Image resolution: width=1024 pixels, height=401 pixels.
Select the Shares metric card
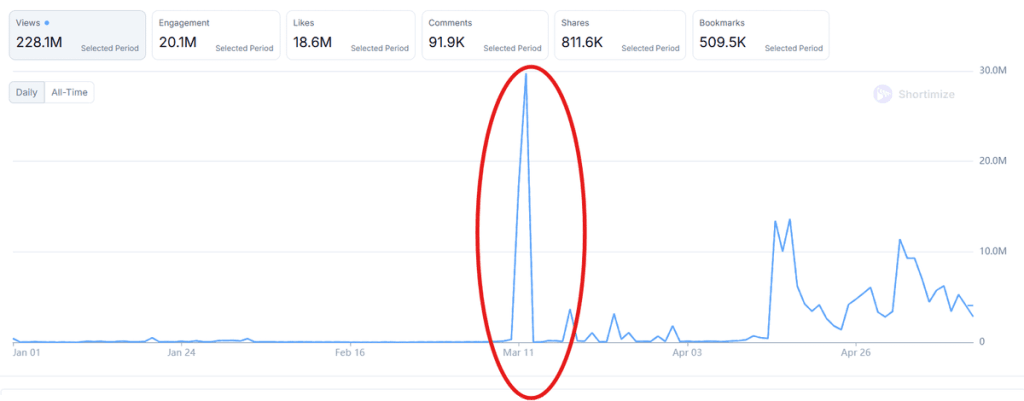click(x=619, y=34)
